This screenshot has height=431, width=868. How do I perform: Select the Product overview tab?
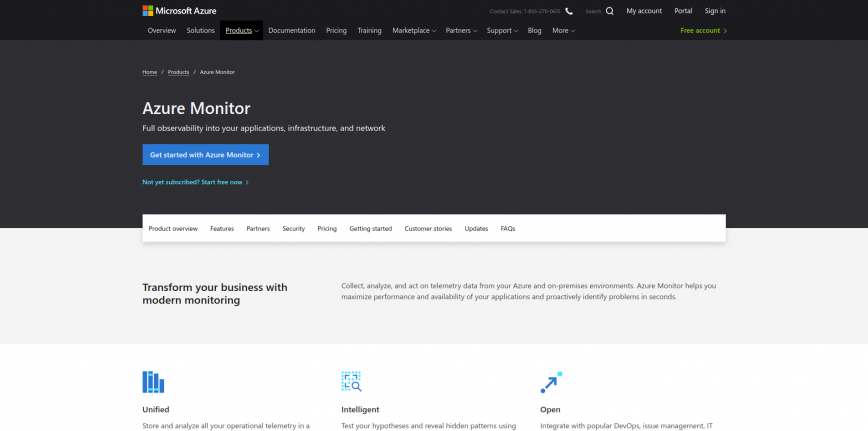pyautogui.click(x=173, y=229)
